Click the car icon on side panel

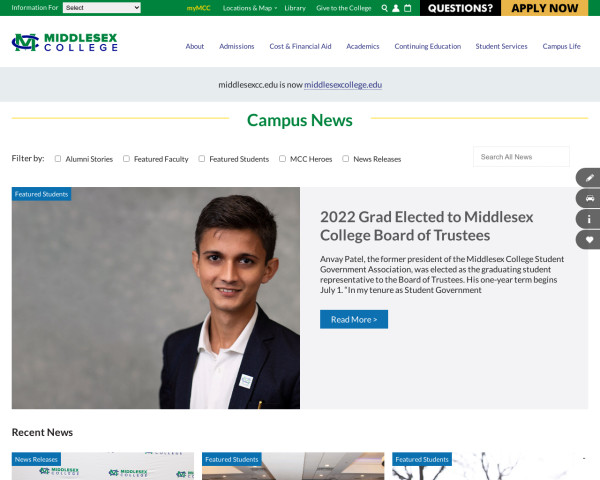click(x=589, y=198)
